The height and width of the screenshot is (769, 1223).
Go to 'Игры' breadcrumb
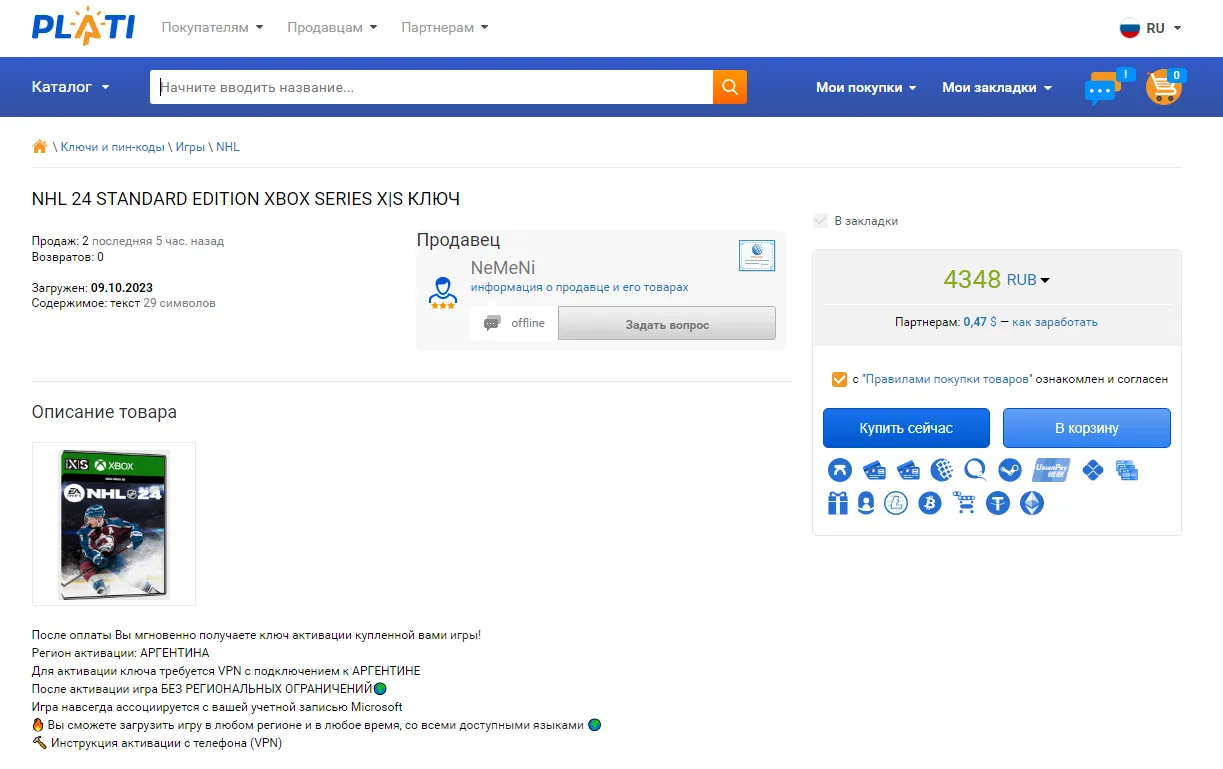pos(190,147)
